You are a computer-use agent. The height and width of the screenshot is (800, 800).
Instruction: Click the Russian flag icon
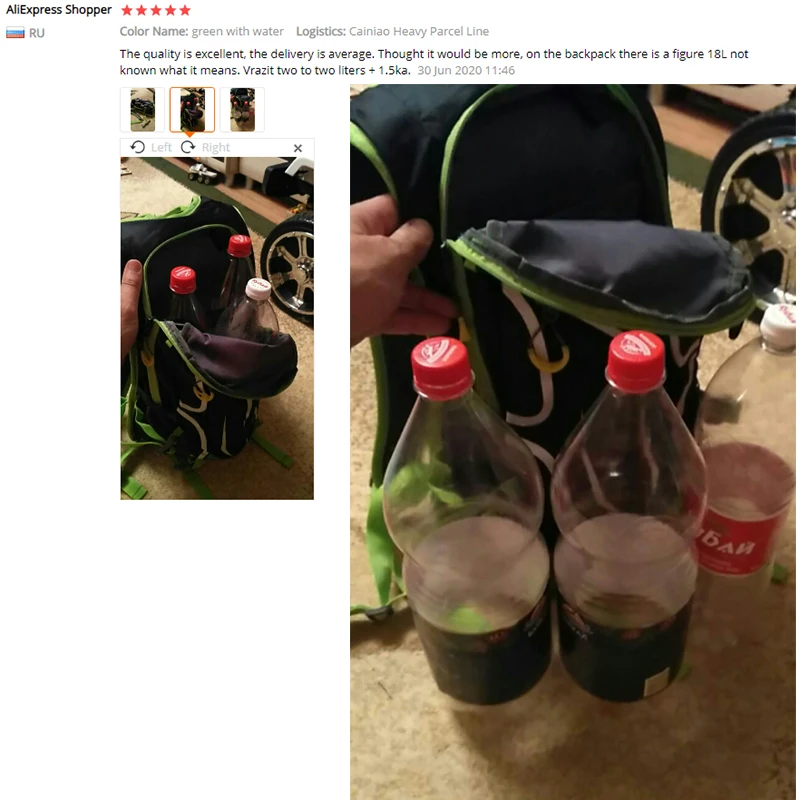point(15,33)
